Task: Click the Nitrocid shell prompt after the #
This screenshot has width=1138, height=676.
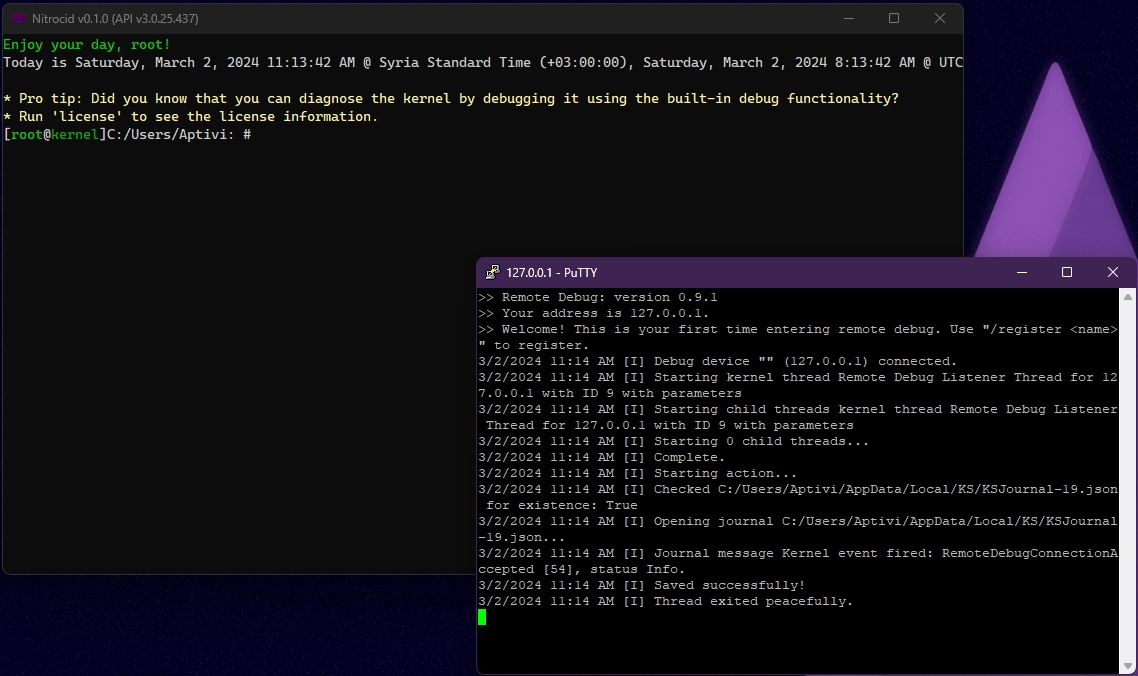Action: (x=258, y=134)
